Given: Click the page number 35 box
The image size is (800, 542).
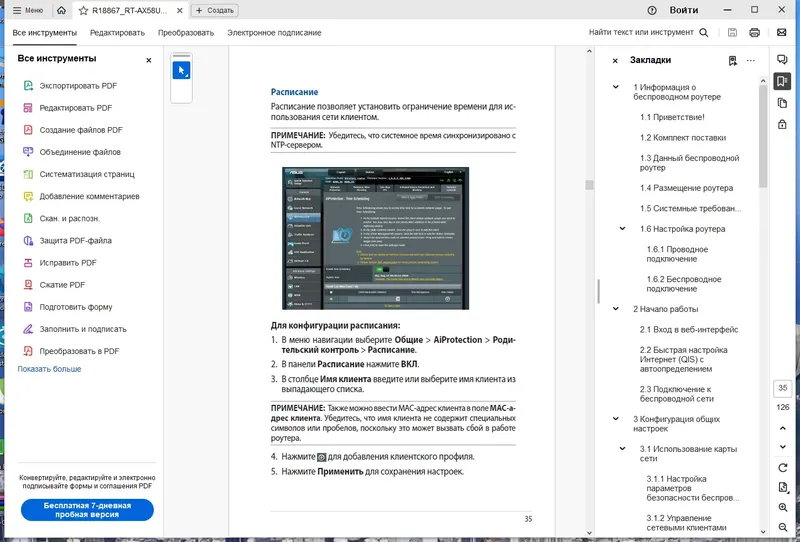Looking at the screenshot, I should pos(783,388).
